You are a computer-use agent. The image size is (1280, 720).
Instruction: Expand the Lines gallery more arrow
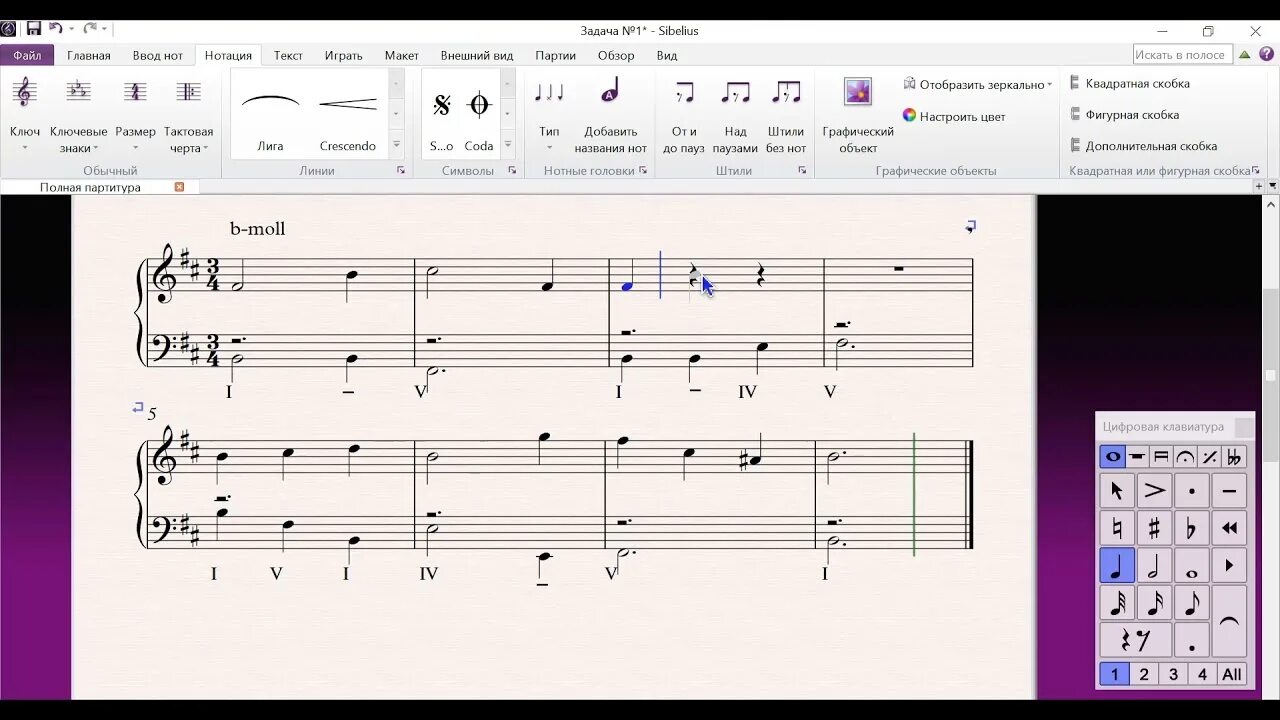point(396,145)
